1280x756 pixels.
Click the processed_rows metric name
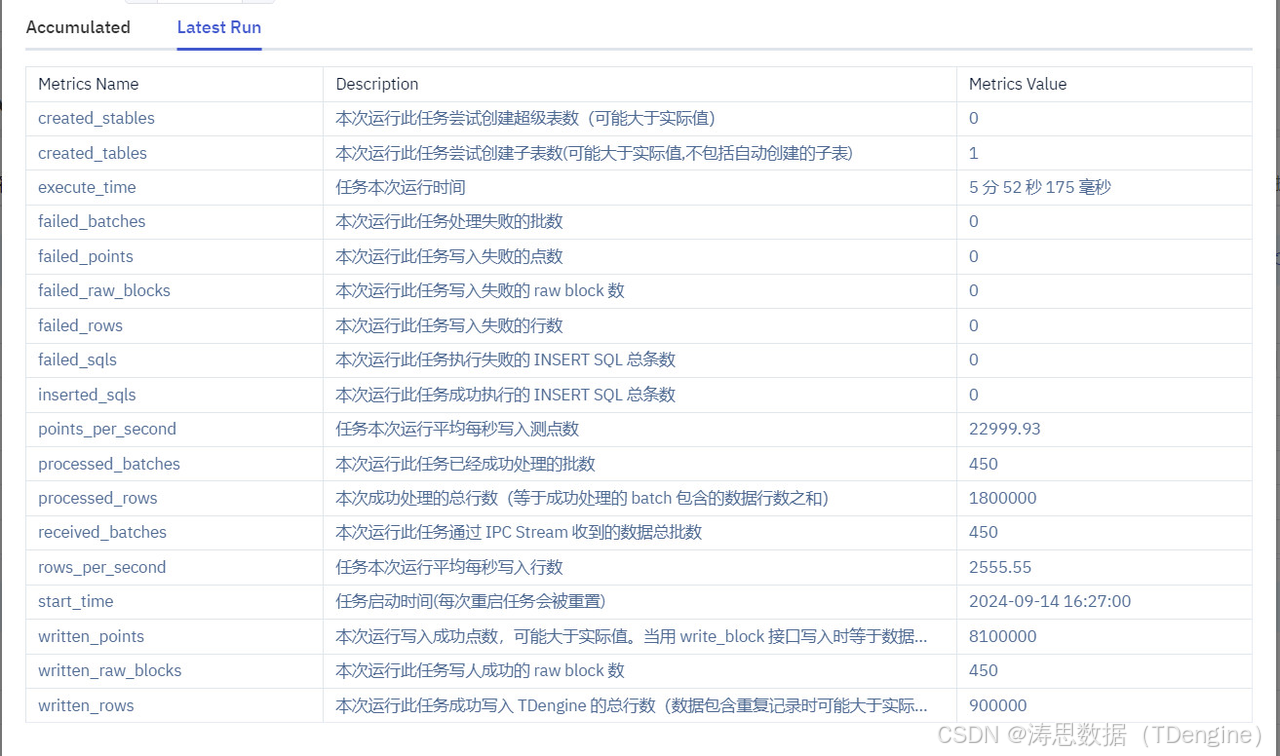pos(98,497)
